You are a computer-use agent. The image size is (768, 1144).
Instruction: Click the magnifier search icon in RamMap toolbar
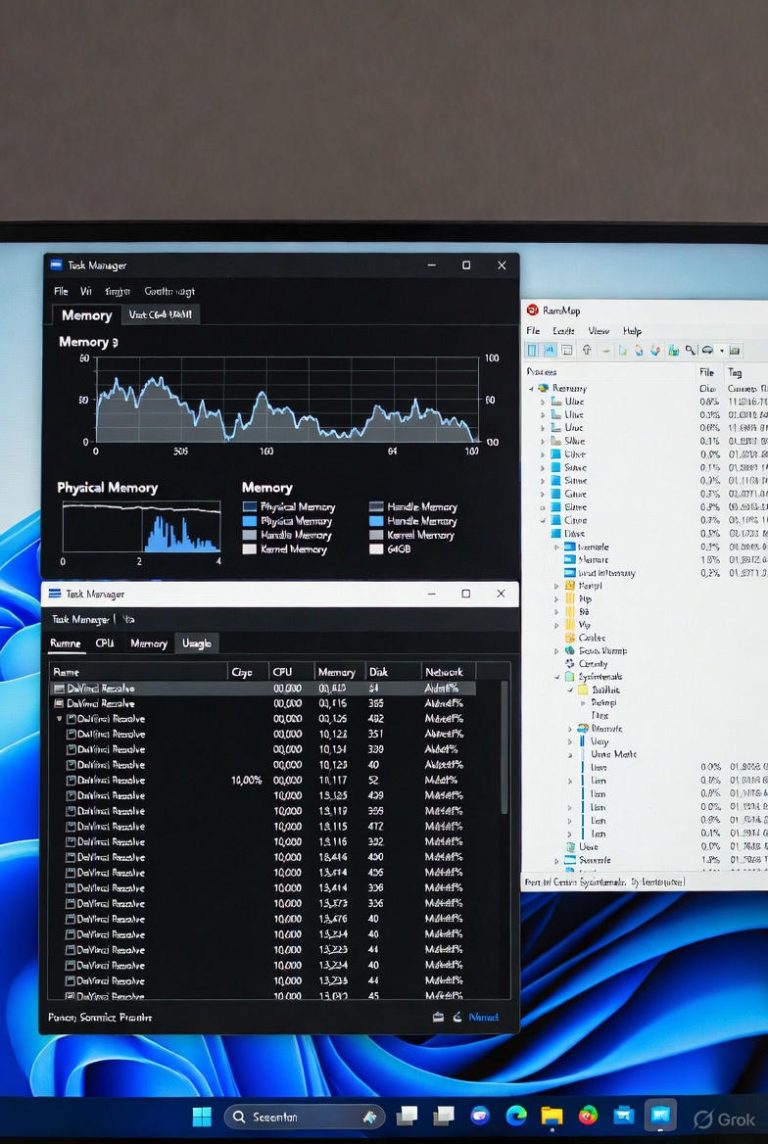click(x=690, y=351)
